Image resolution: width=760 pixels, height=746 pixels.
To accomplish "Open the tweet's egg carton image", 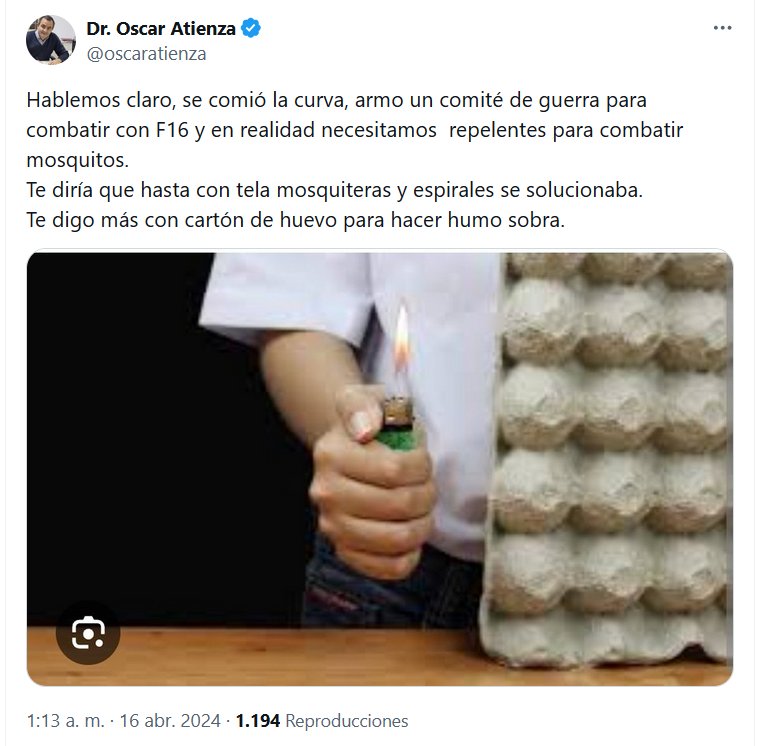I will point(380,469).
